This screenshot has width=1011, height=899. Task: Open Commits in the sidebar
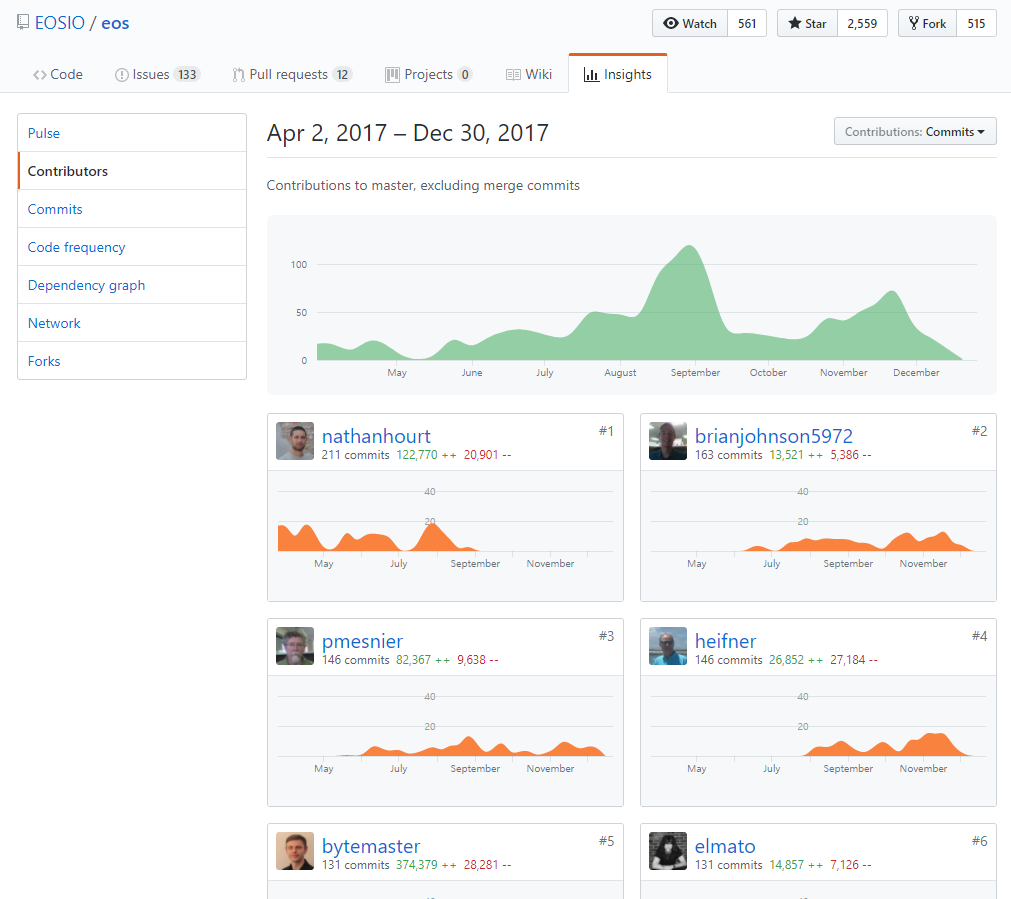132,209
